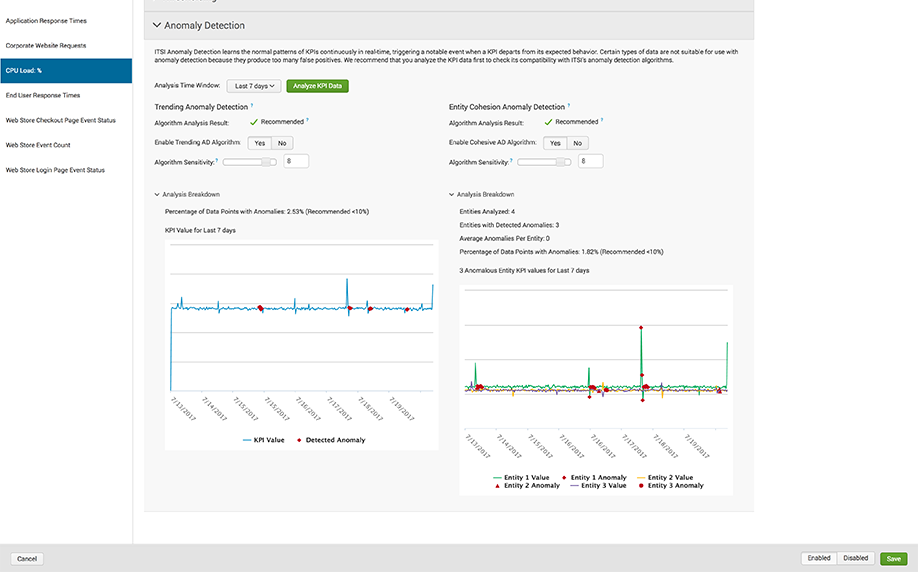This screenshot has width=918, height=572.
Task: Click Entity Cohesion Algorithm Sensitivity slider
Action: coord(544,162)
